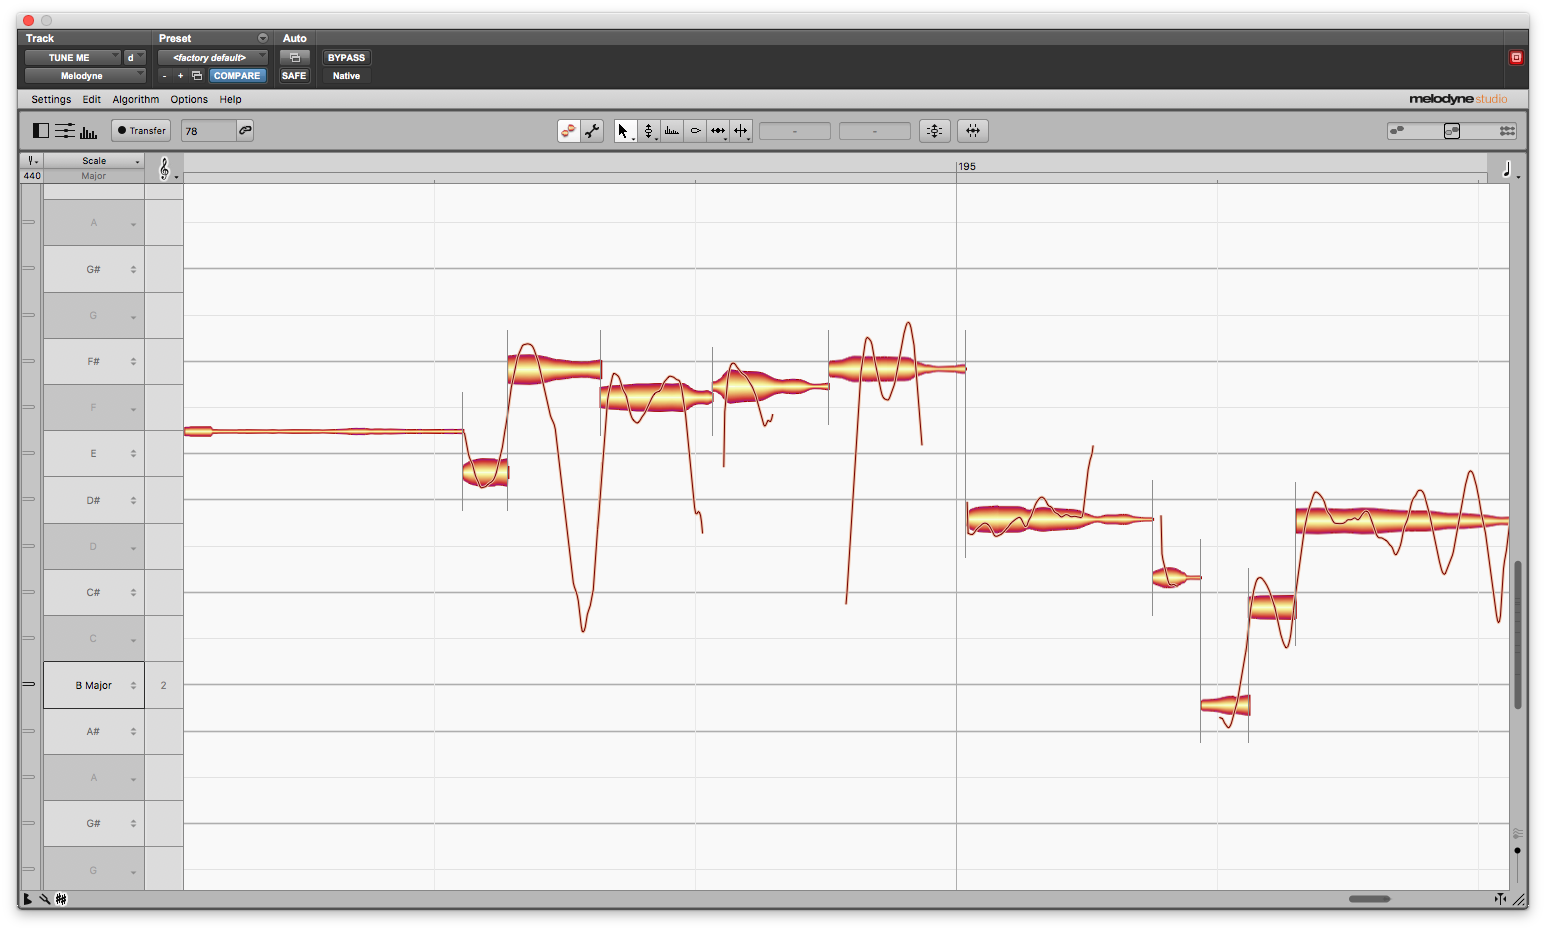Open the Settings menu
Image resolution: width=1546 pixels, height=931 pixels.
tap(51, 100)
